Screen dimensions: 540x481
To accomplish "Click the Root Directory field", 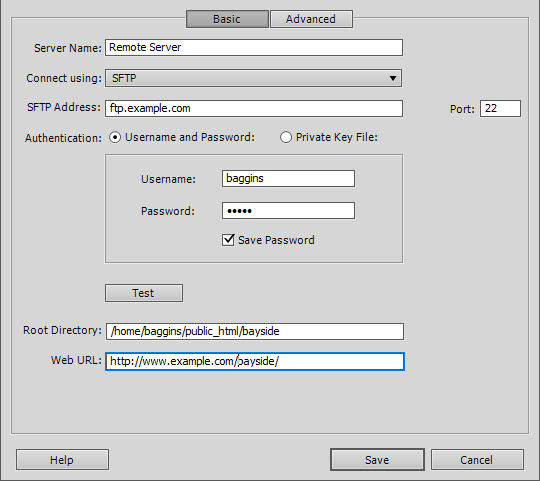I will pos(255,331).
